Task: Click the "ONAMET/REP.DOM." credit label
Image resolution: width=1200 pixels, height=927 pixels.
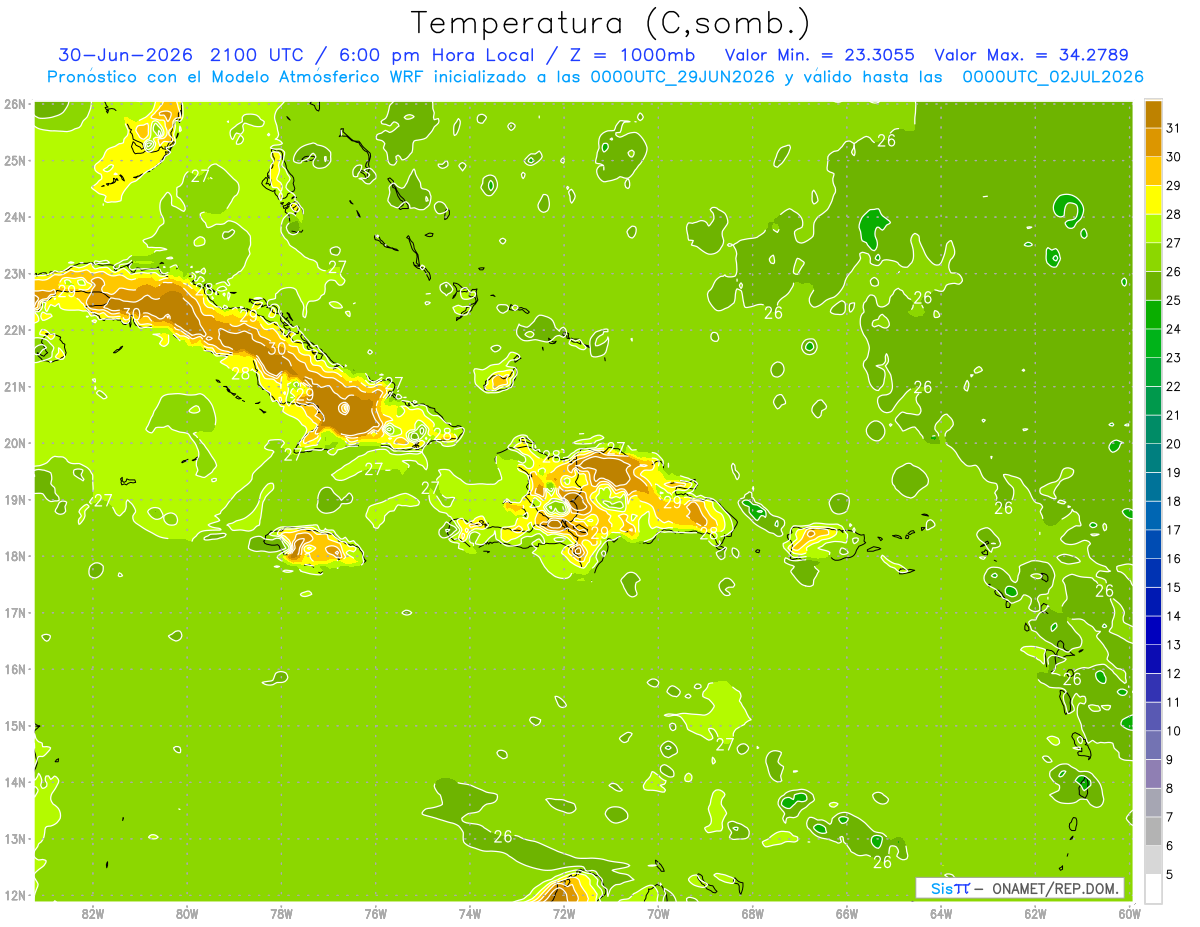Action: [x=1054, y=888]
